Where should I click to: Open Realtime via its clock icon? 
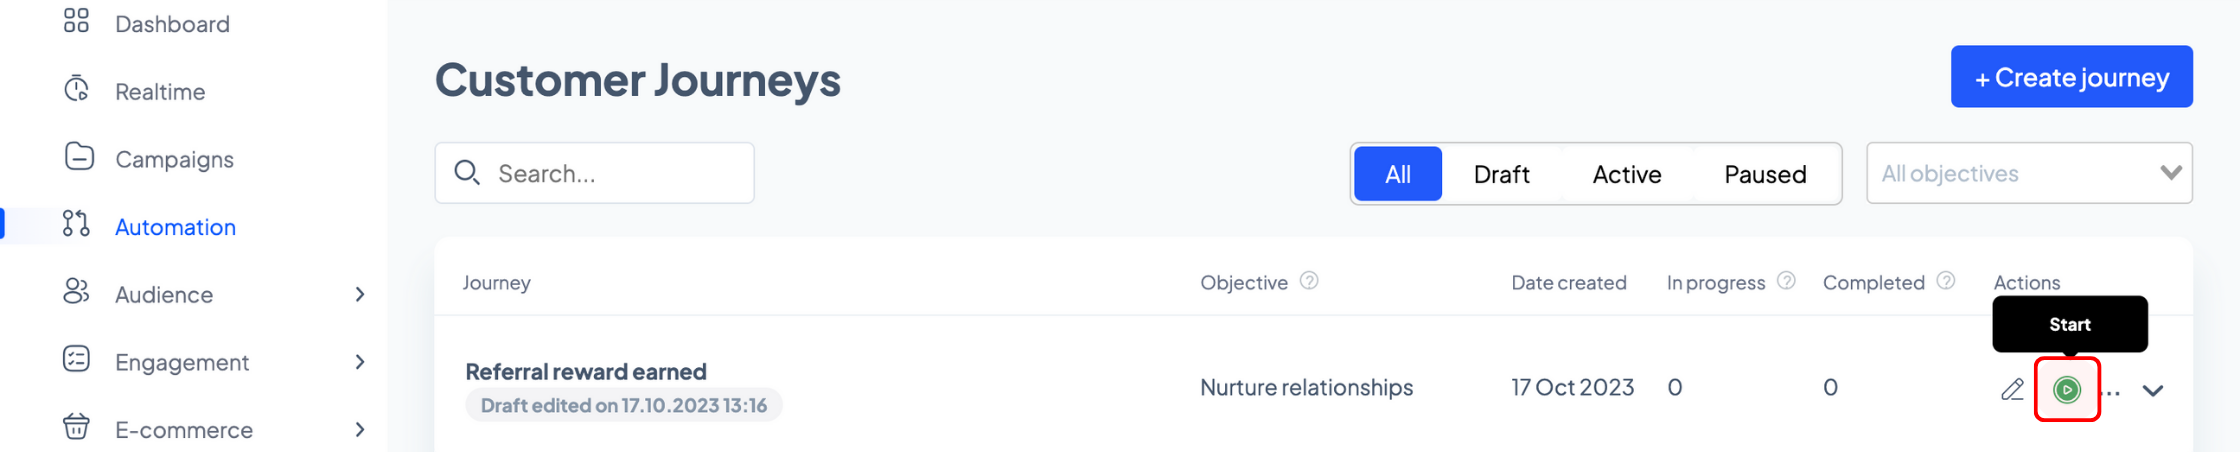pyautogui.click(x=77, y=89)
